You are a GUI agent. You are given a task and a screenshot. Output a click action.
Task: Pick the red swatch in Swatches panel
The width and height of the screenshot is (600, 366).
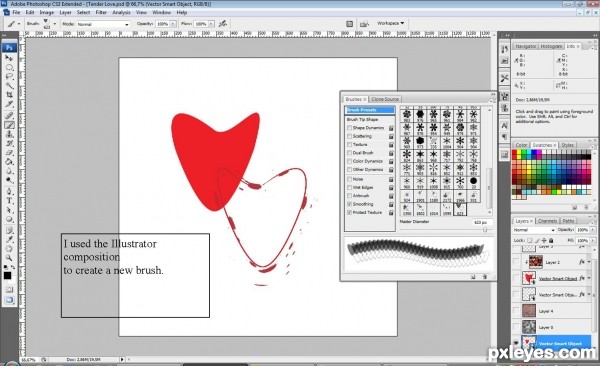click(515, 152)
